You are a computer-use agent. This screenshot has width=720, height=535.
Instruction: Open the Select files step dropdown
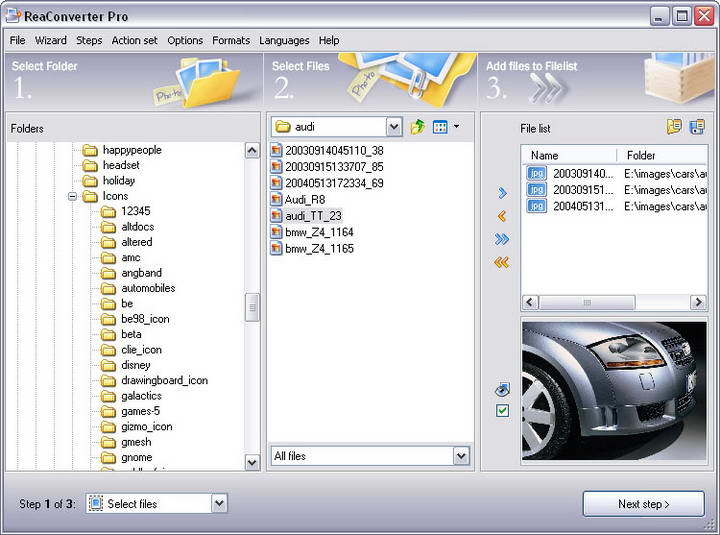(x=219, y=504)
